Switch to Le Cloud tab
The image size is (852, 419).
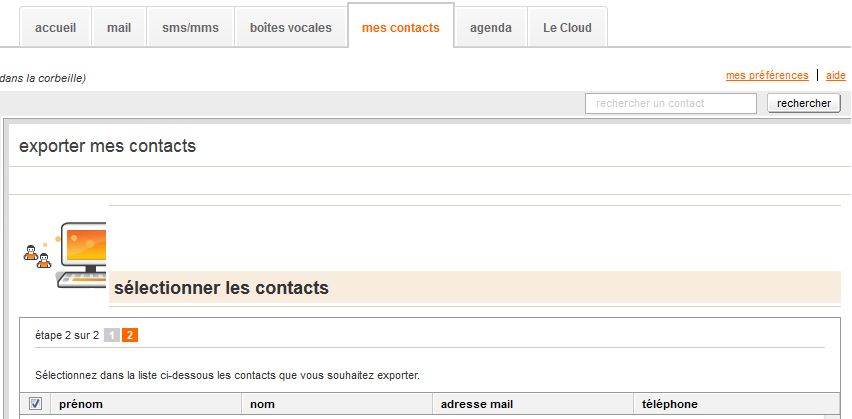[567, 28]
